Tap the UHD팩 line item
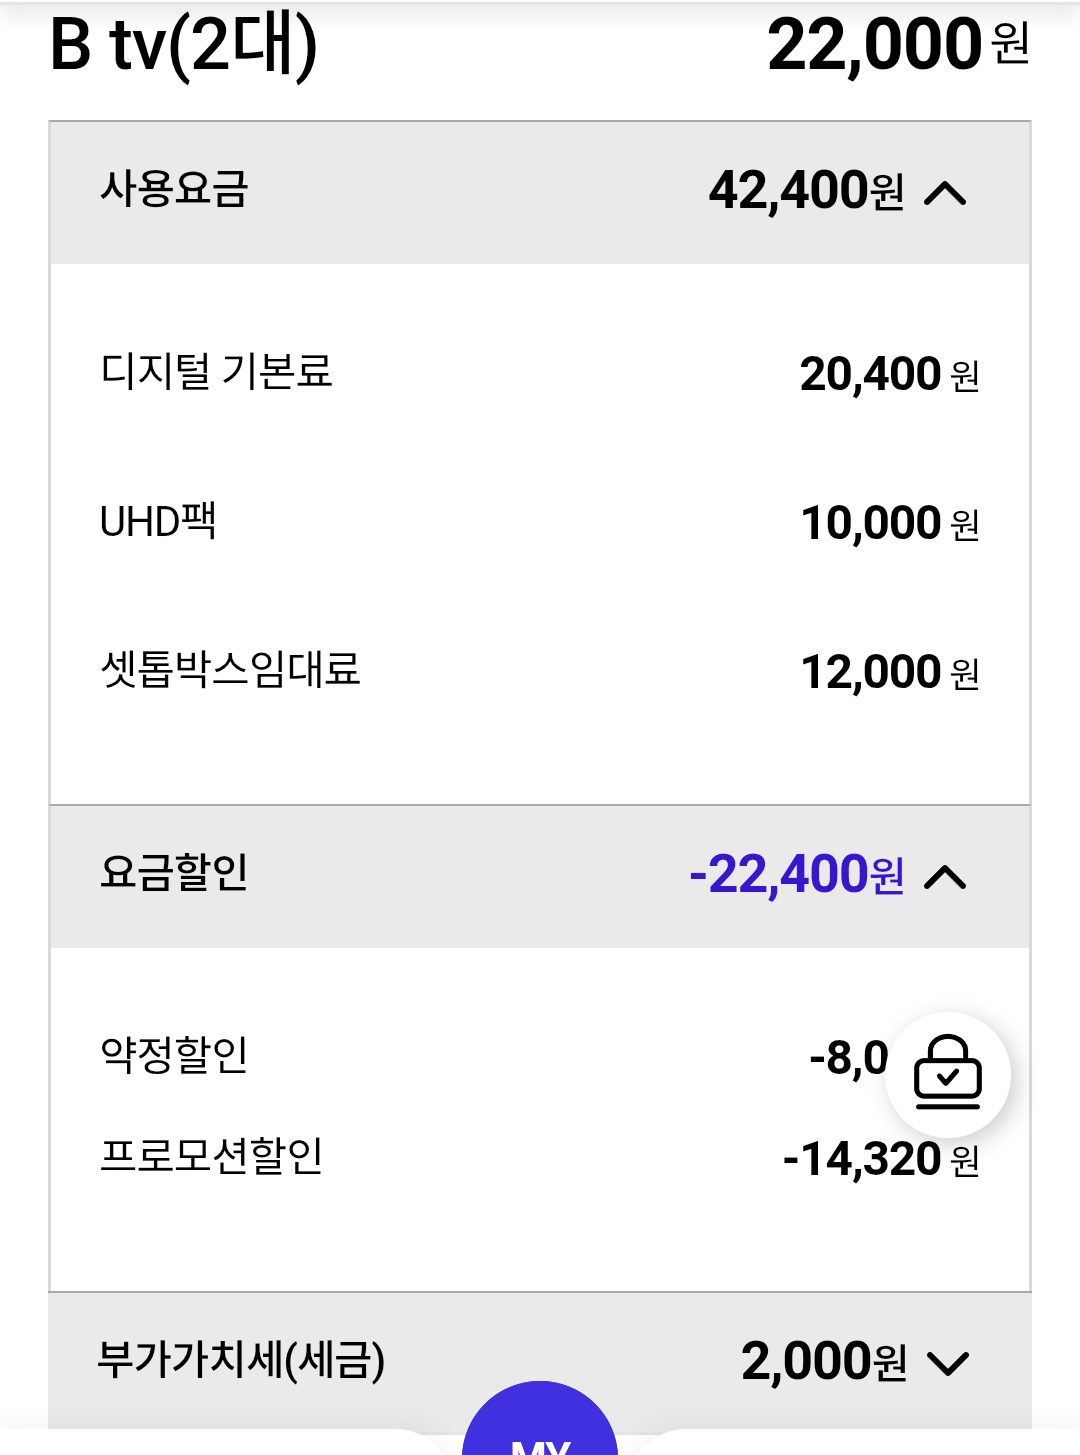 [540, 522]
